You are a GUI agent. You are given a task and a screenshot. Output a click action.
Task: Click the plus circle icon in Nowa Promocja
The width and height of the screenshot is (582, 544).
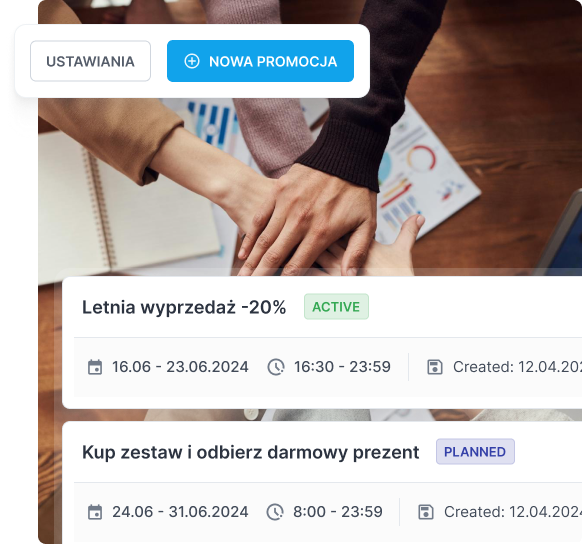192,61
